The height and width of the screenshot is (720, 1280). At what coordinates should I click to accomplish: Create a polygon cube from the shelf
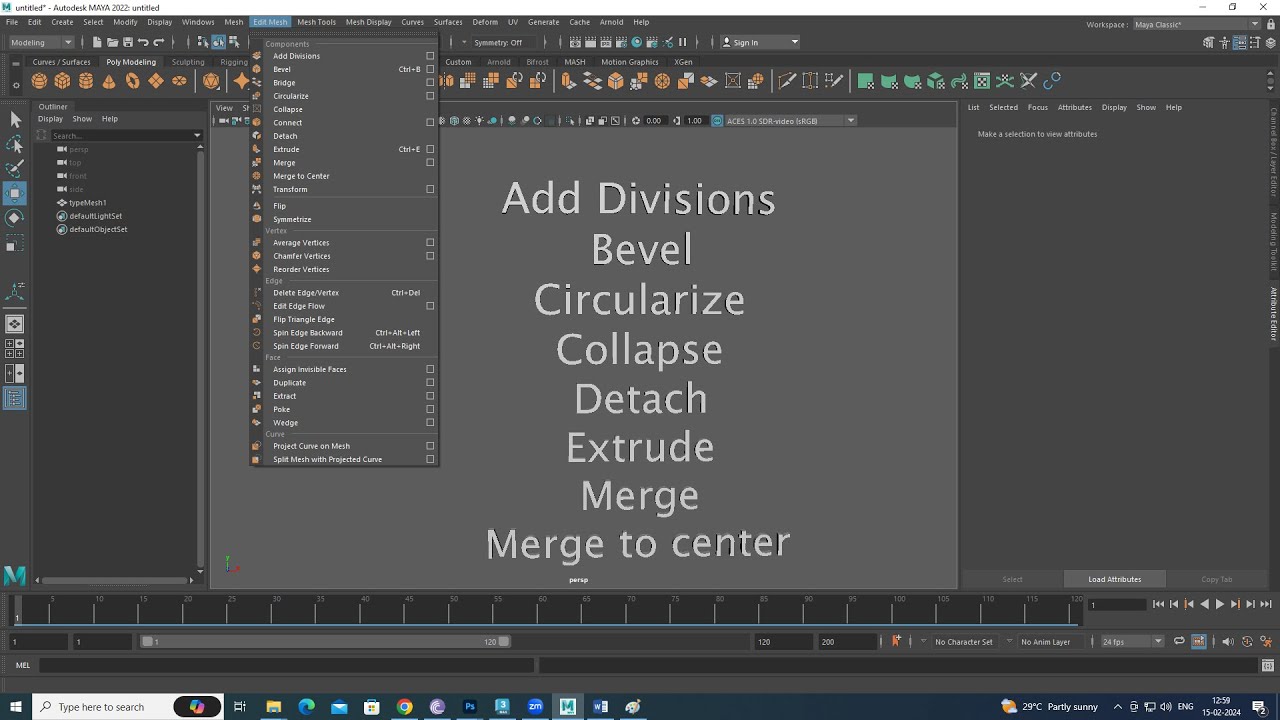pos(62,81)
